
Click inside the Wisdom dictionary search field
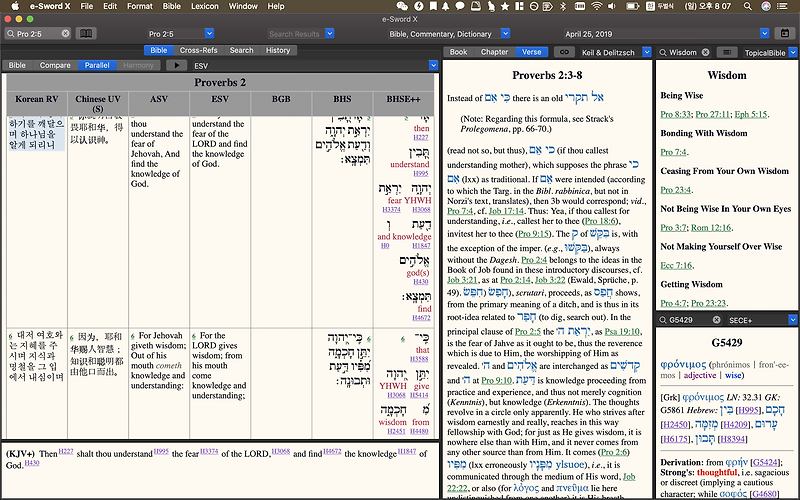[x=684, y=52]
